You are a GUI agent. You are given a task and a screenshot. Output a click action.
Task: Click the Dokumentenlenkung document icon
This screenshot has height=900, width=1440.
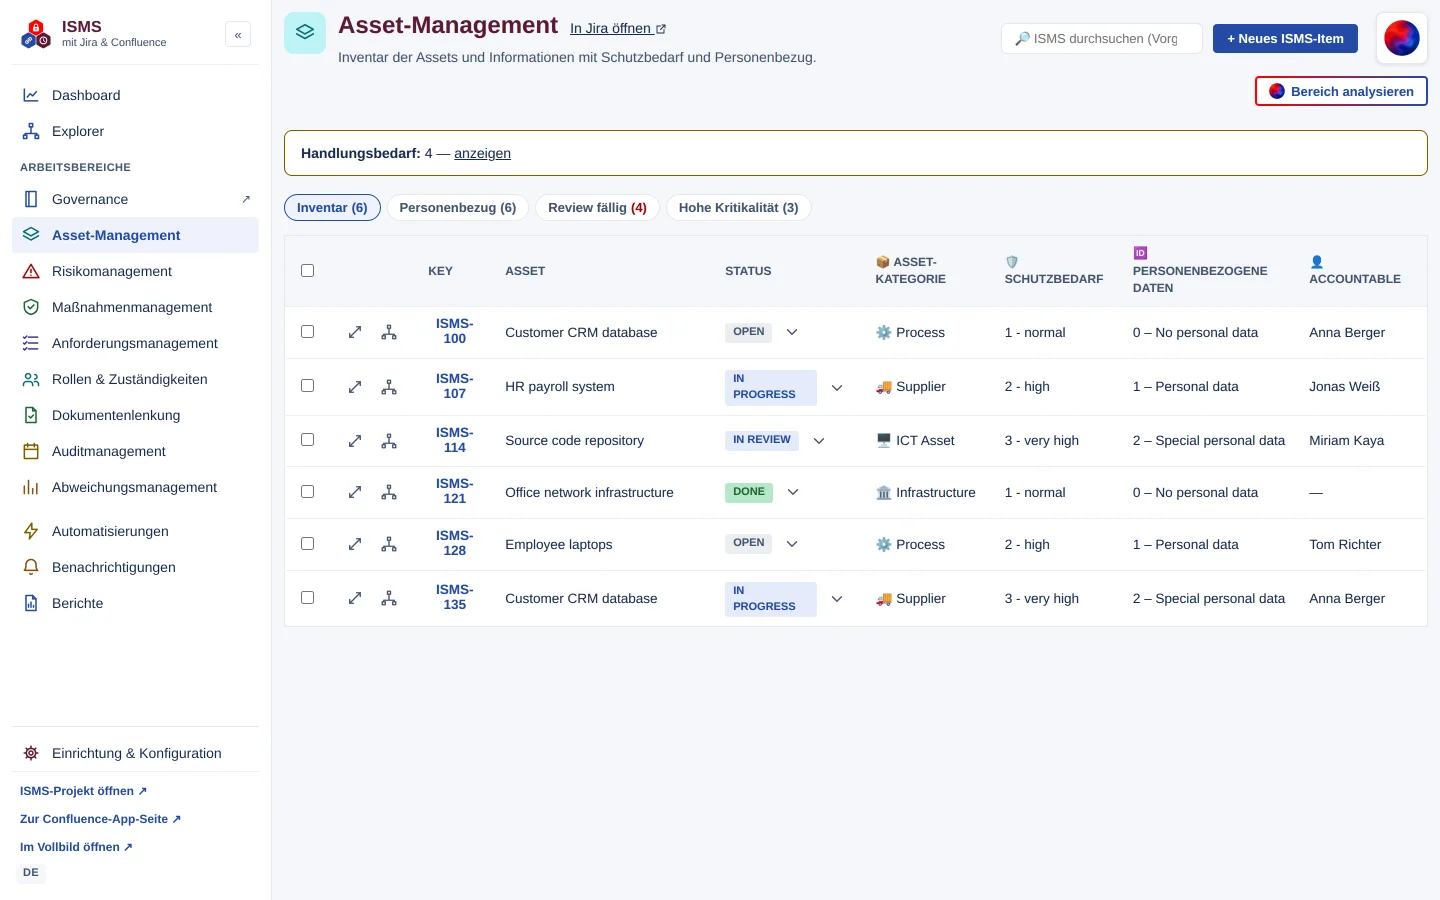pos(31,415)
